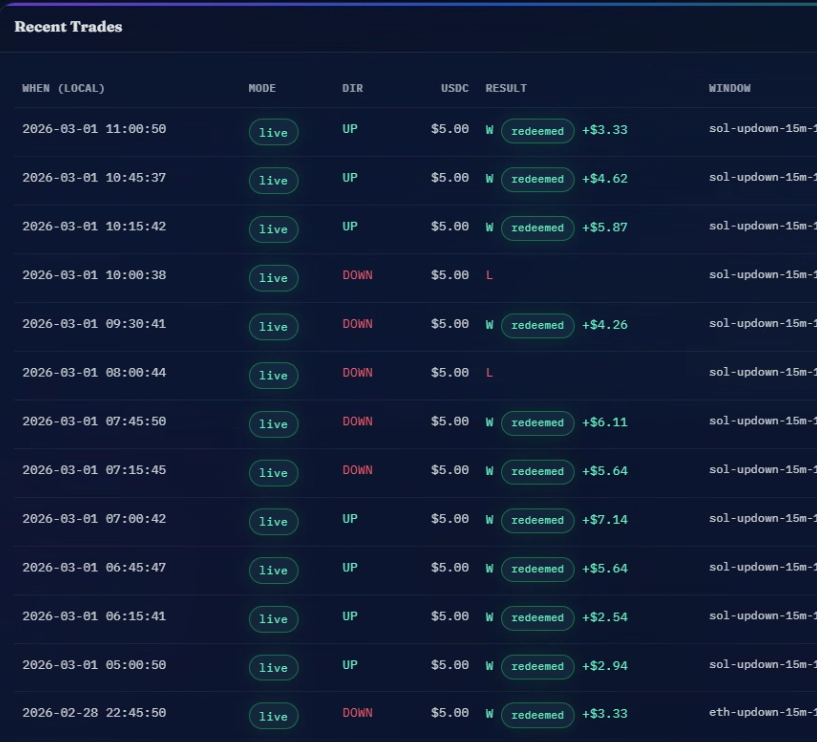Click the live badge for 05:00:50 trade

(x=274, y=667)
